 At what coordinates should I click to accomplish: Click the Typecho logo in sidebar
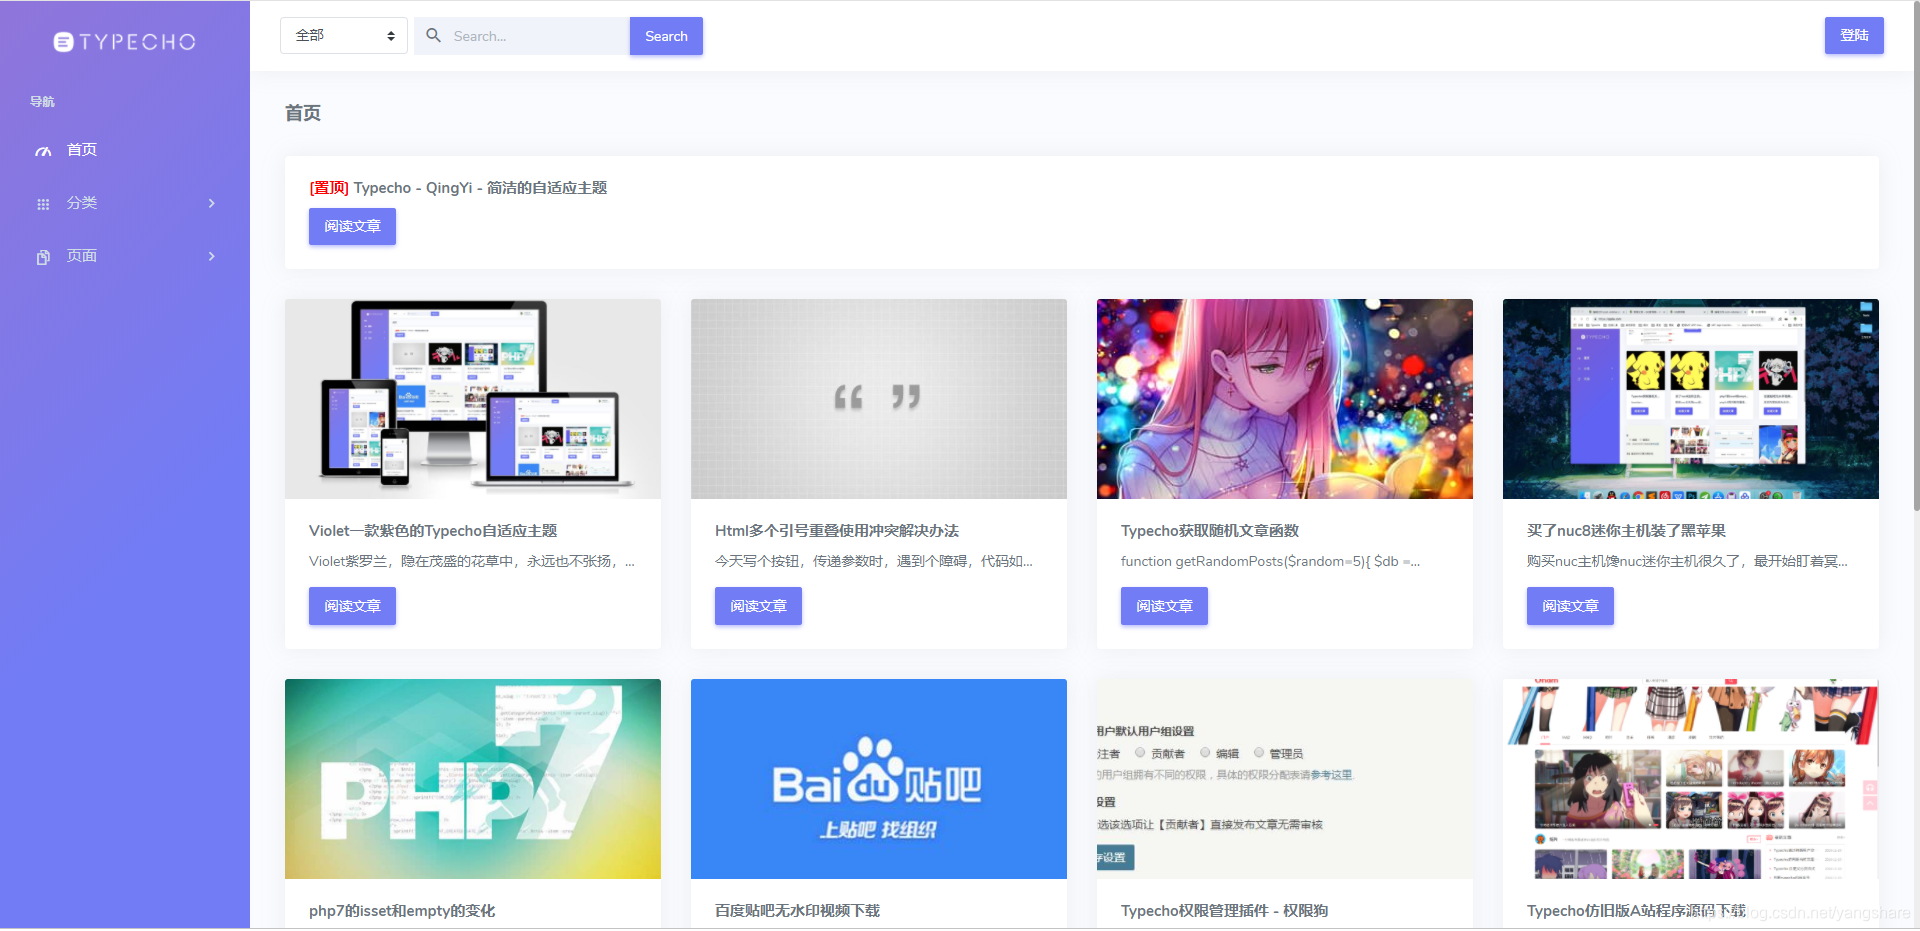tap(125, 42)
